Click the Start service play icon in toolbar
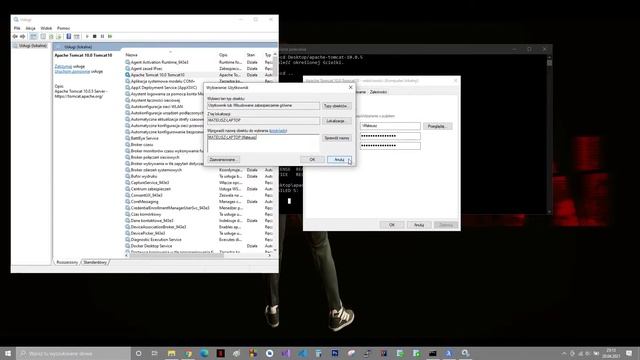The width and height of the screenshot is (640, 360). pyautogui.click(x=87, y=36)
